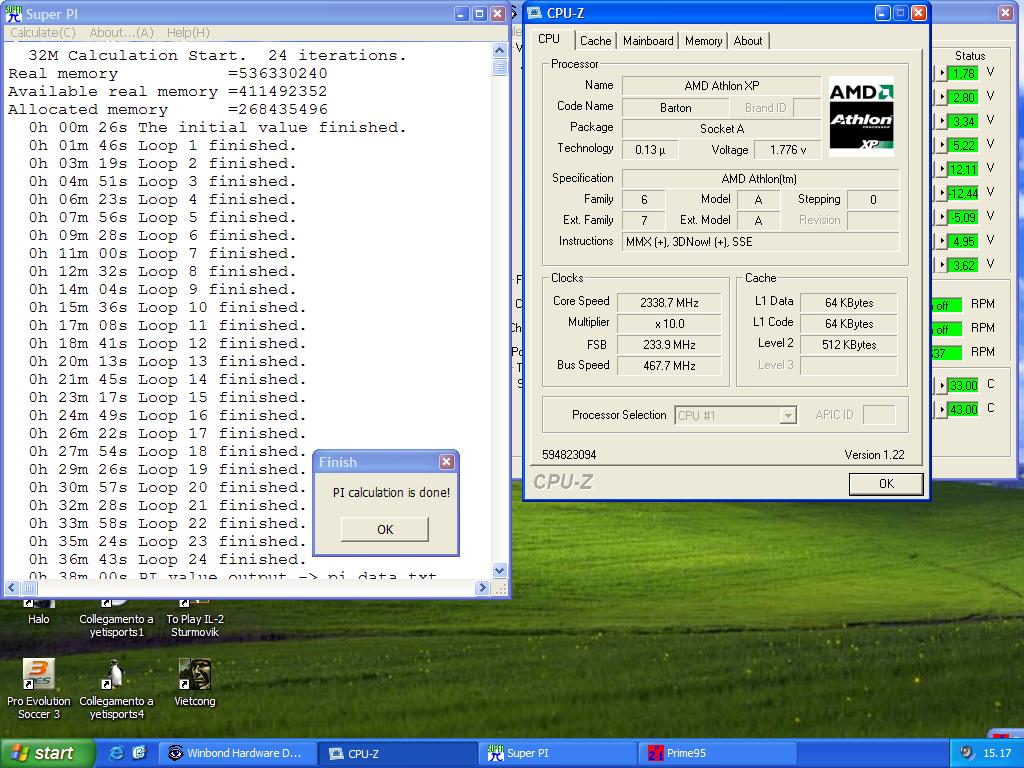Click OK at the bottom of CPU-Z
The height and width of the screenshot is (768, 1024).
click(x=886, y=484)
